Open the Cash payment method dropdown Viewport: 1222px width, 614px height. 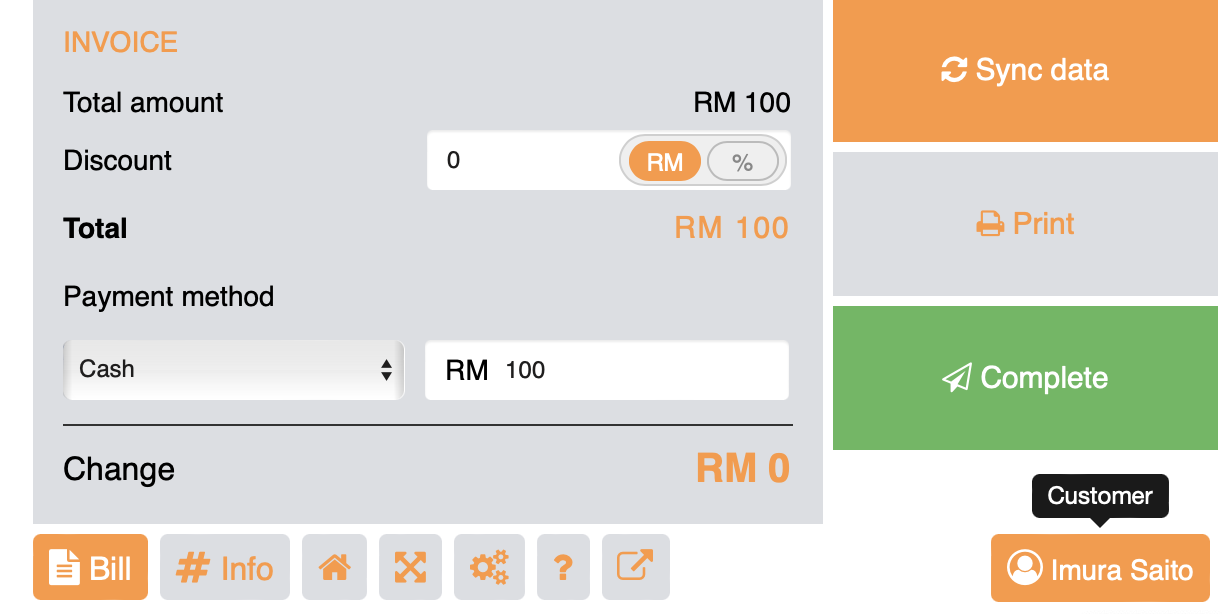[x=232, y=370]
